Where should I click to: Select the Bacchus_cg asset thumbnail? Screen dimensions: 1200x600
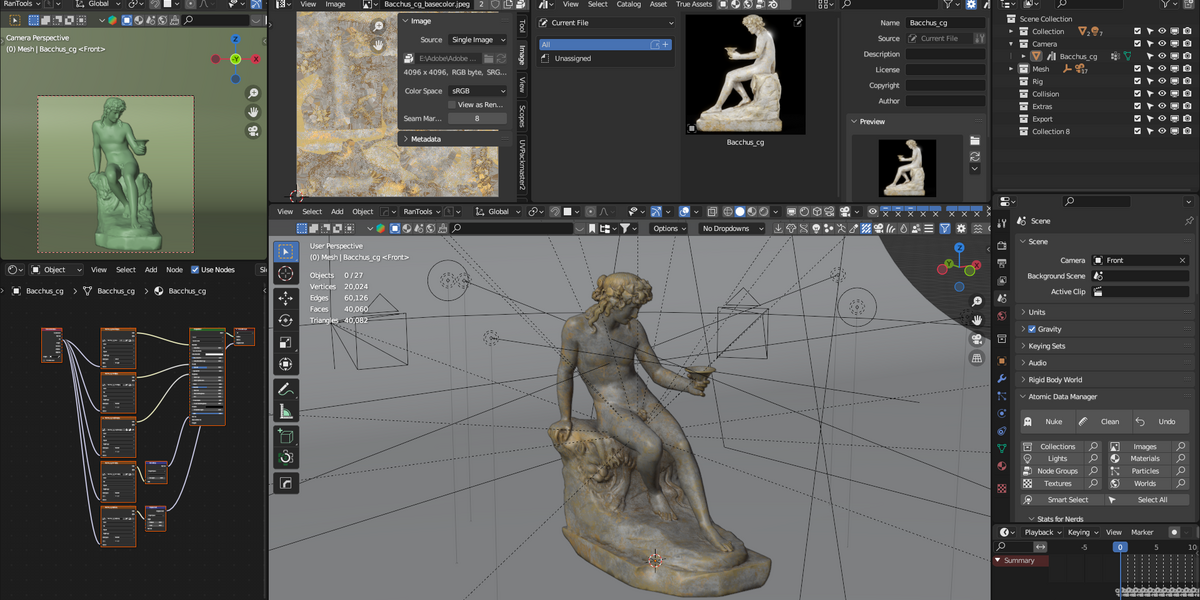(744, 75)
